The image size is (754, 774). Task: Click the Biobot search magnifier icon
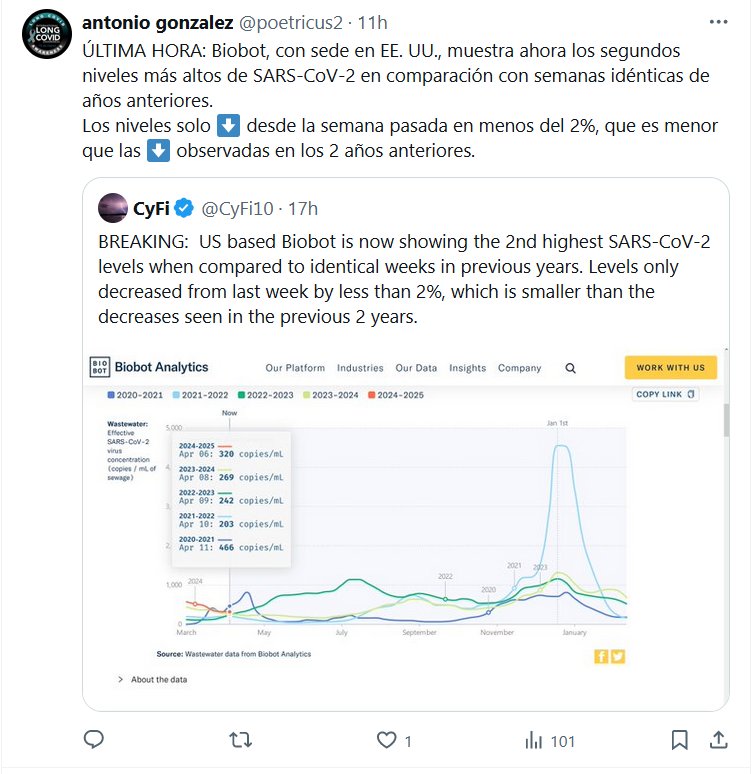570,368
